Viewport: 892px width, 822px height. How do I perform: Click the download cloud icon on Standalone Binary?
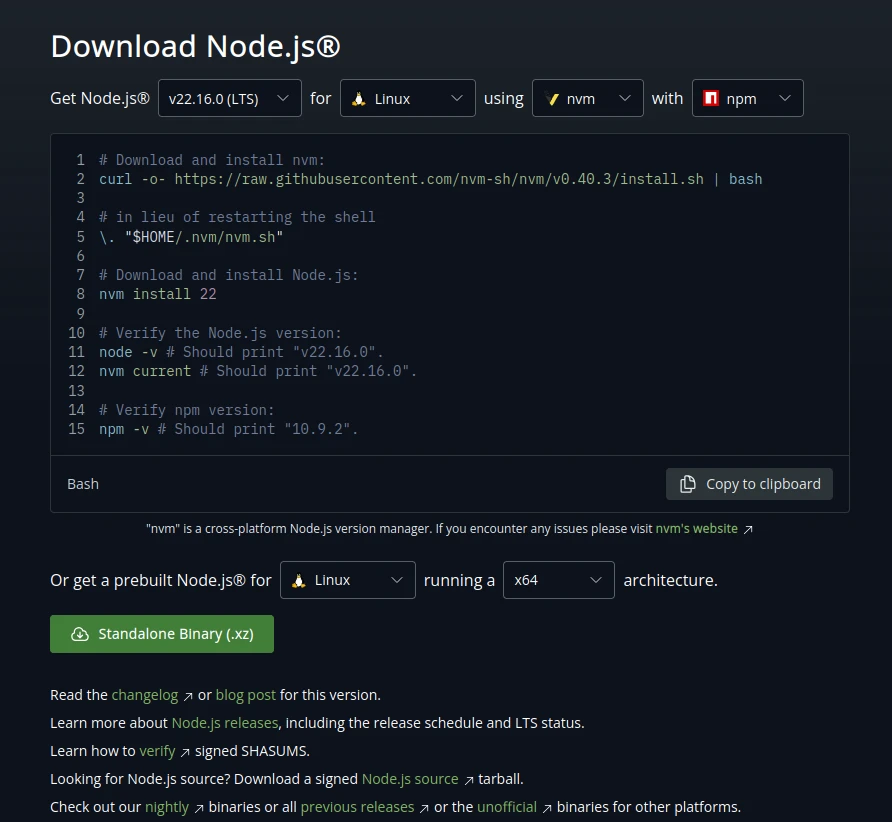pos(79,634)
